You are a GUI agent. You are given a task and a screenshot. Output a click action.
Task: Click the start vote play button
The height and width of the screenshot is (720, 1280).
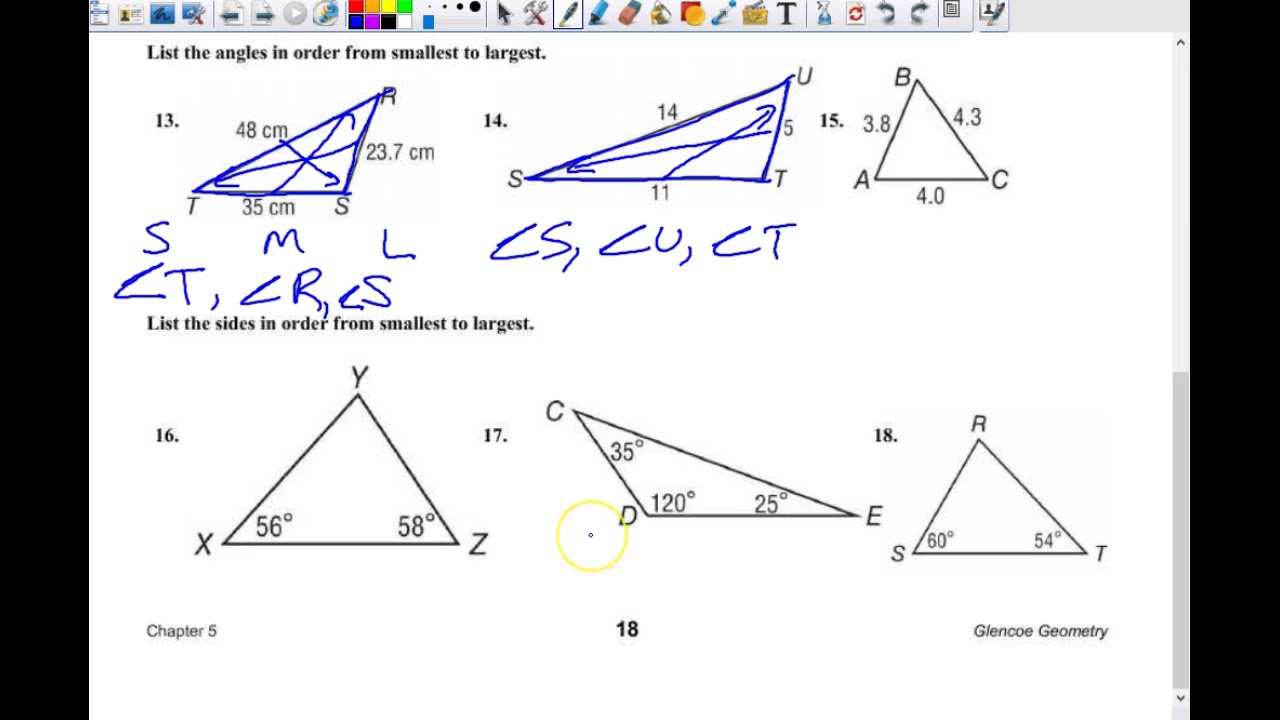click(x=295, y=13)
